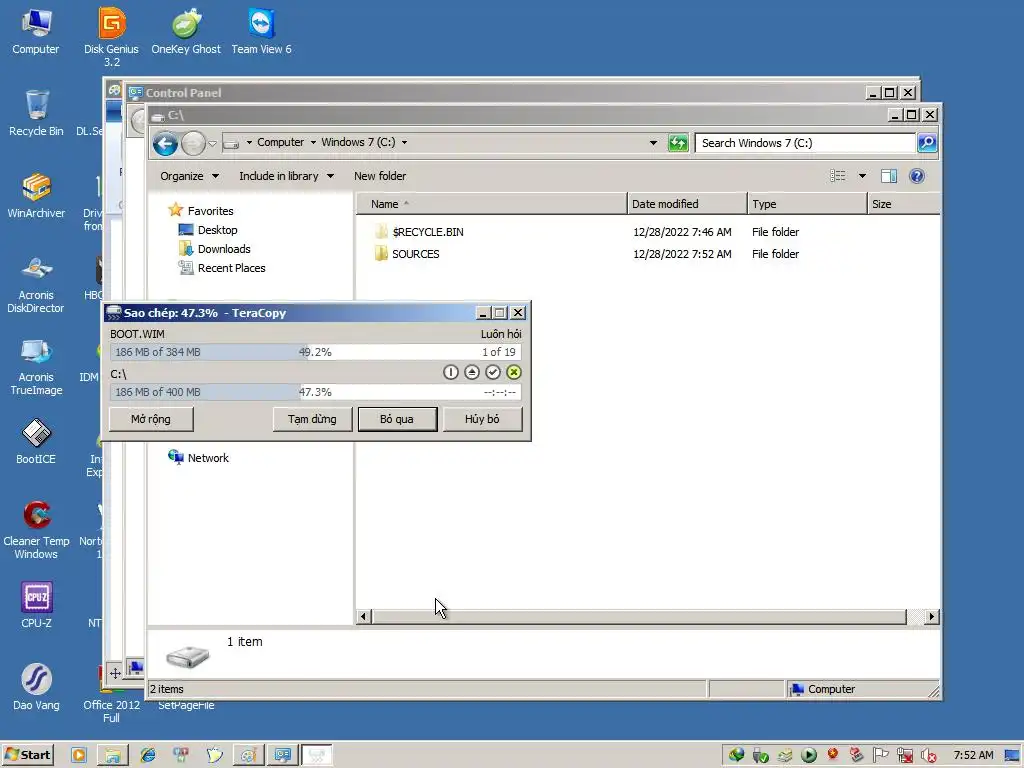Open the Organize menu
This screenshot has width=1024, height=768.
189,176
